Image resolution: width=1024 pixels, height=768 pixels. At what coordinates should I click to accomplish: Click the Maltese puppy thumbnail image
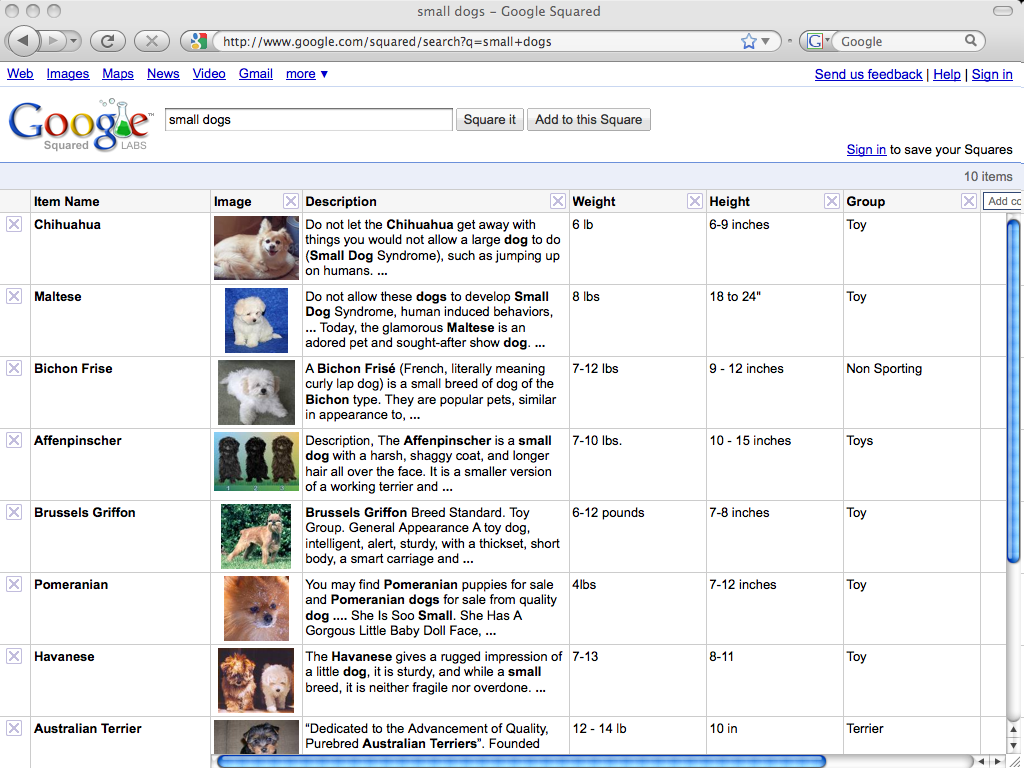(x=256, y=320)
